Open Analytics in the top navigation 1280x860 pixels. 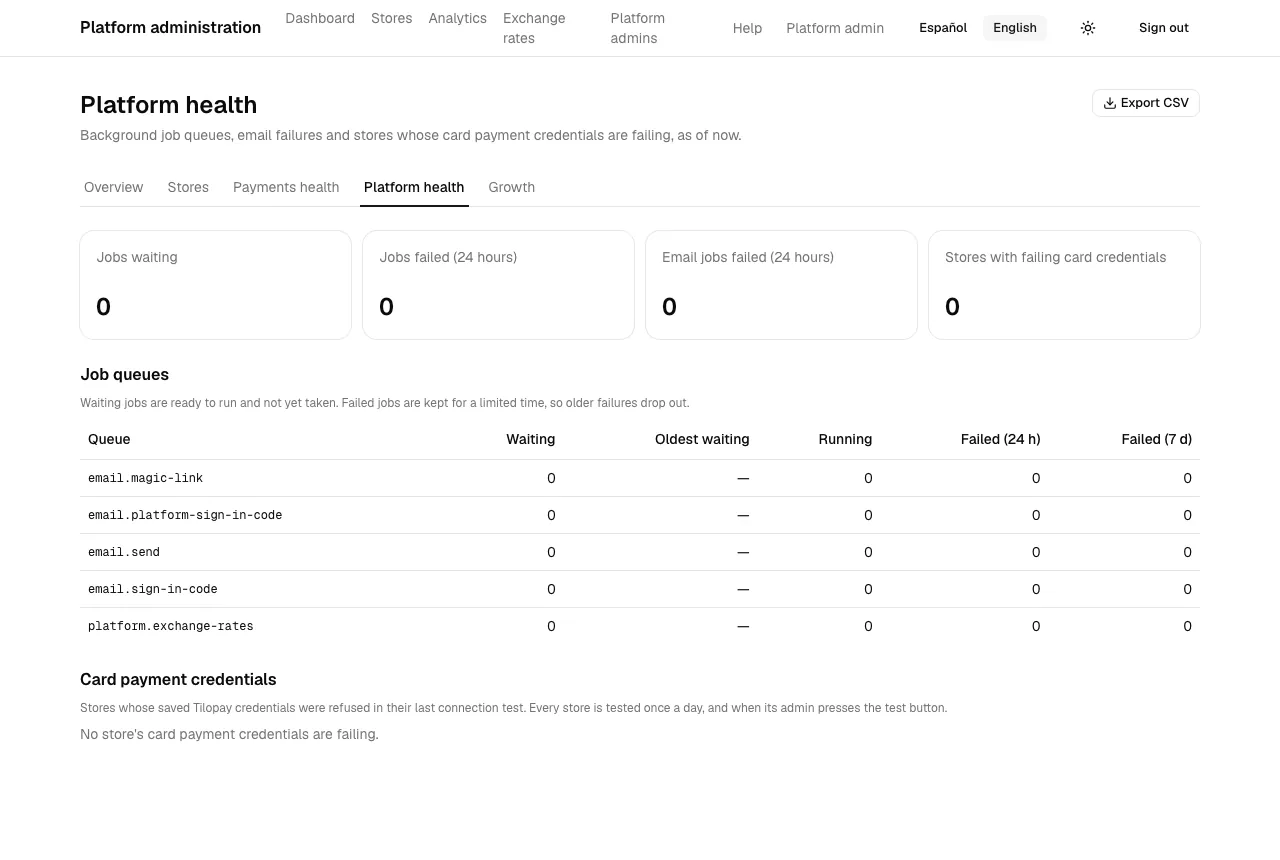pyautogui.click(x=458, y=18)
